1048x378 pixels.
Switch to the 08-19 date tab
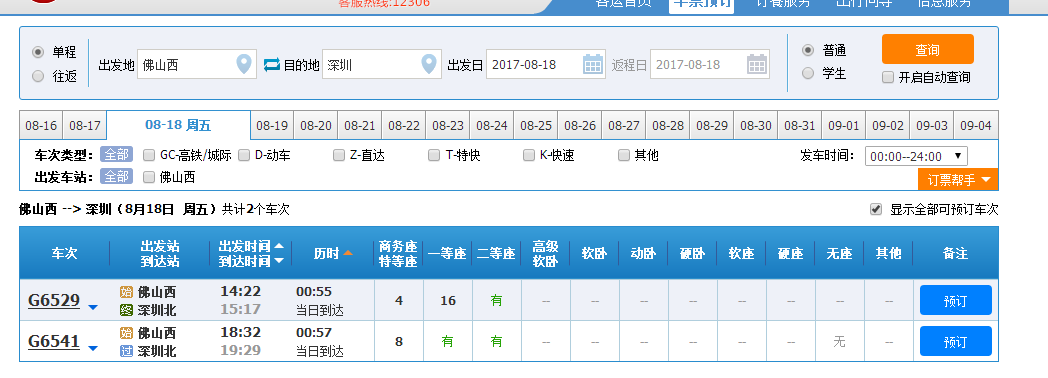272,126
